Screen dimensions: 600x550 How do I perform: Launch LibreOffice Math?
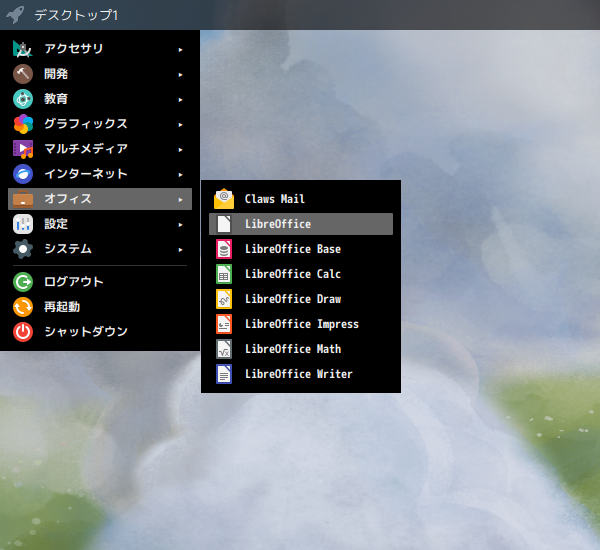coord(301,349)
